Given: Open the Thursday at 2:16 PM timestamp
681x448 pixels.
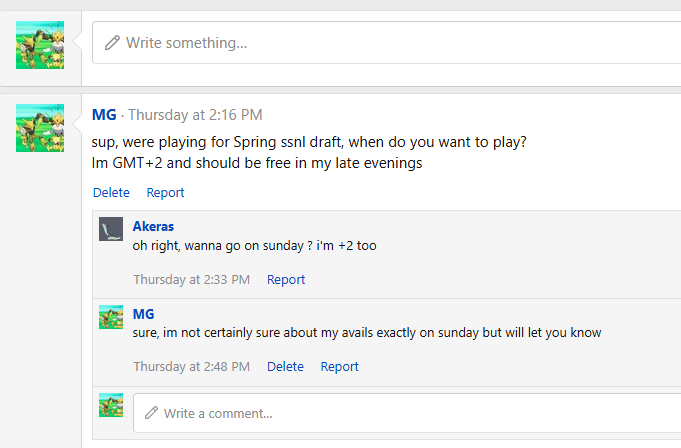Looking at the screenshot, I should click(x=195, y=115).
